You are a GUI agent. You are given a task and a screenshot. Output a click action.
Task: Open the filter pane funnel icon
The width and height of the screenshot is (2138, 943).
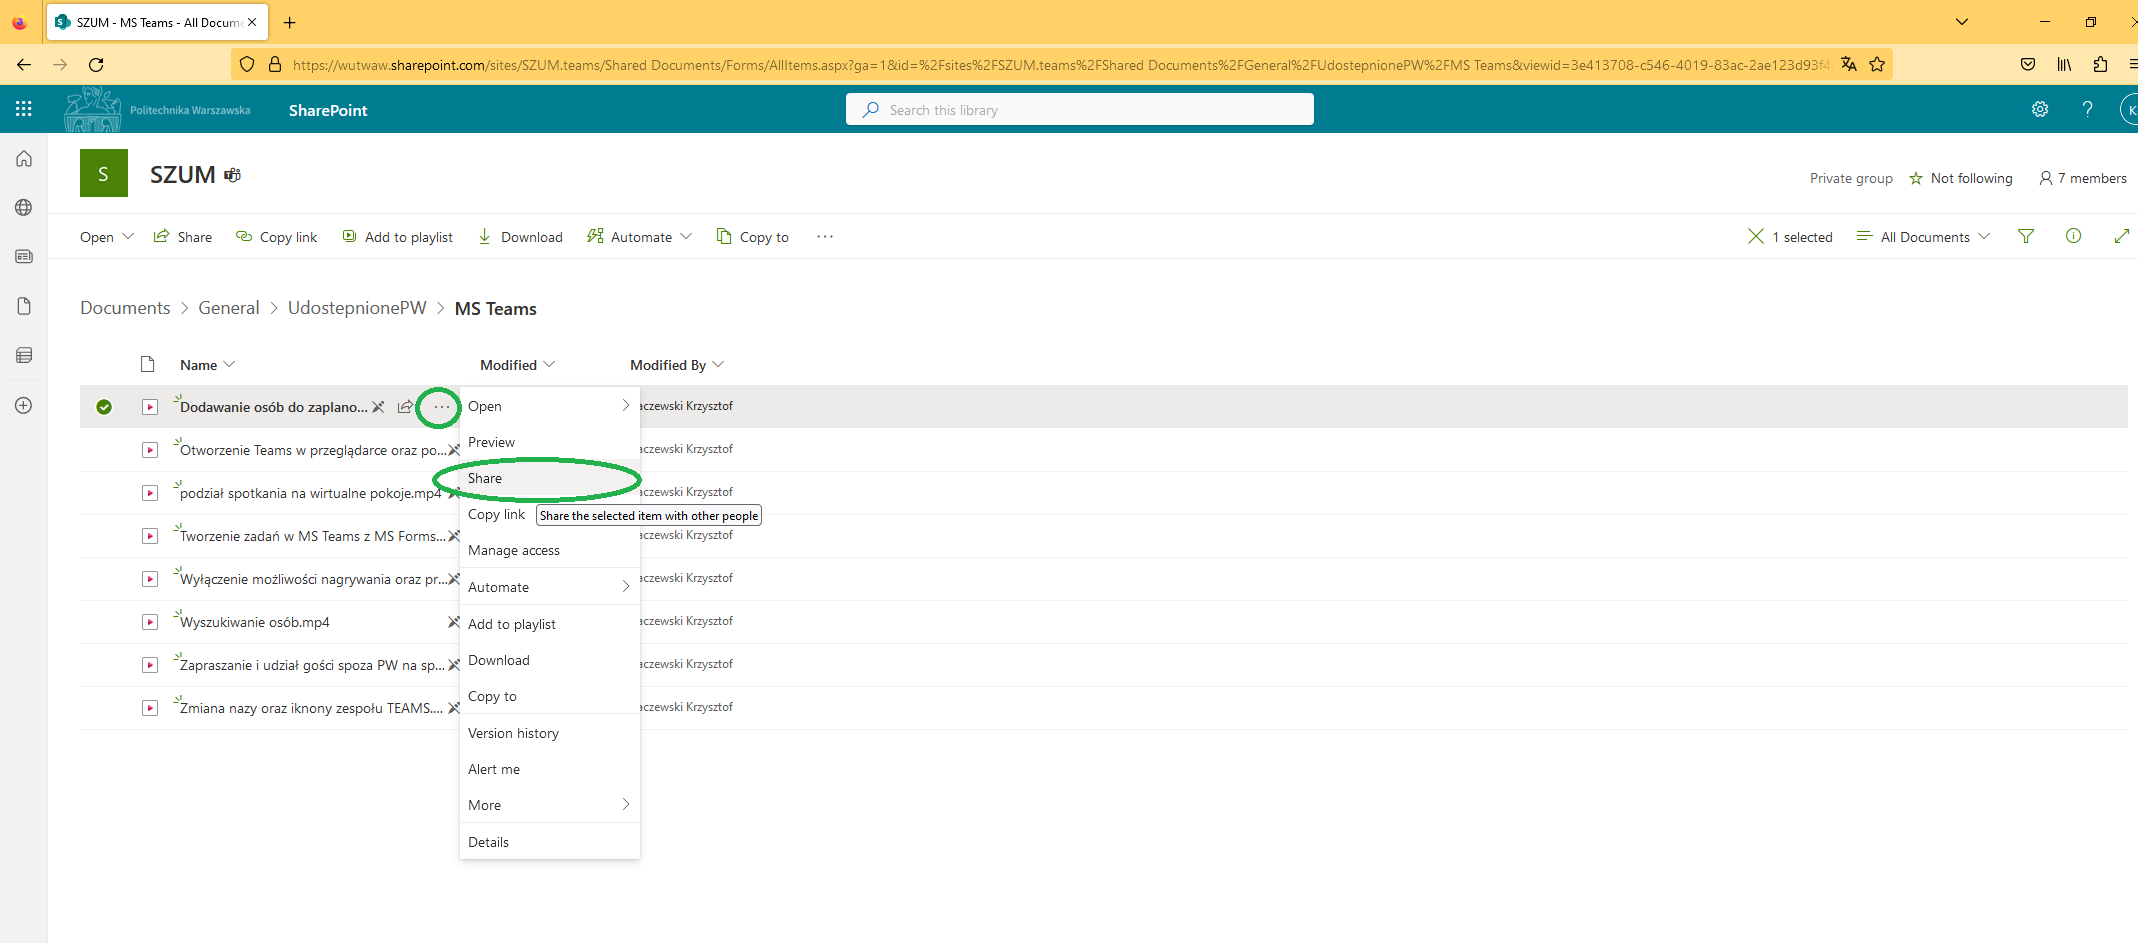pyautogui.click(x=2026, y=236)
